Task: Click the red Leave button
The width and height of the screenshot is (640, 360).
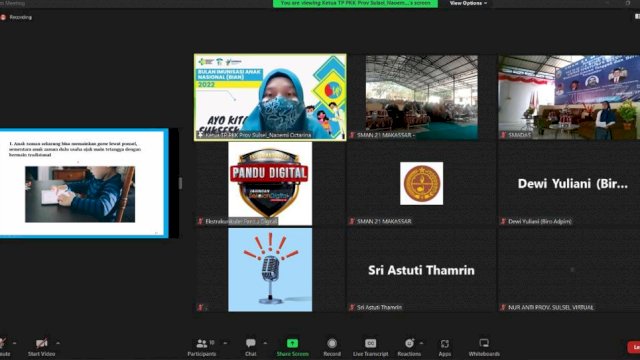Action: click(x=634, y=347)
